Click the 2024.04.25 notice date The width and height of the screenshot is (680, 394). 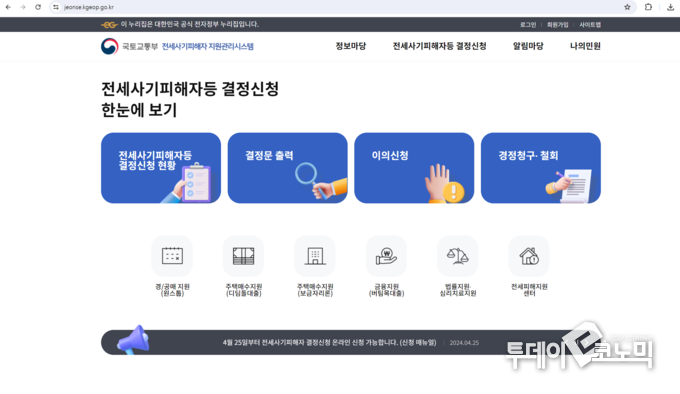(x=464, y=343)
